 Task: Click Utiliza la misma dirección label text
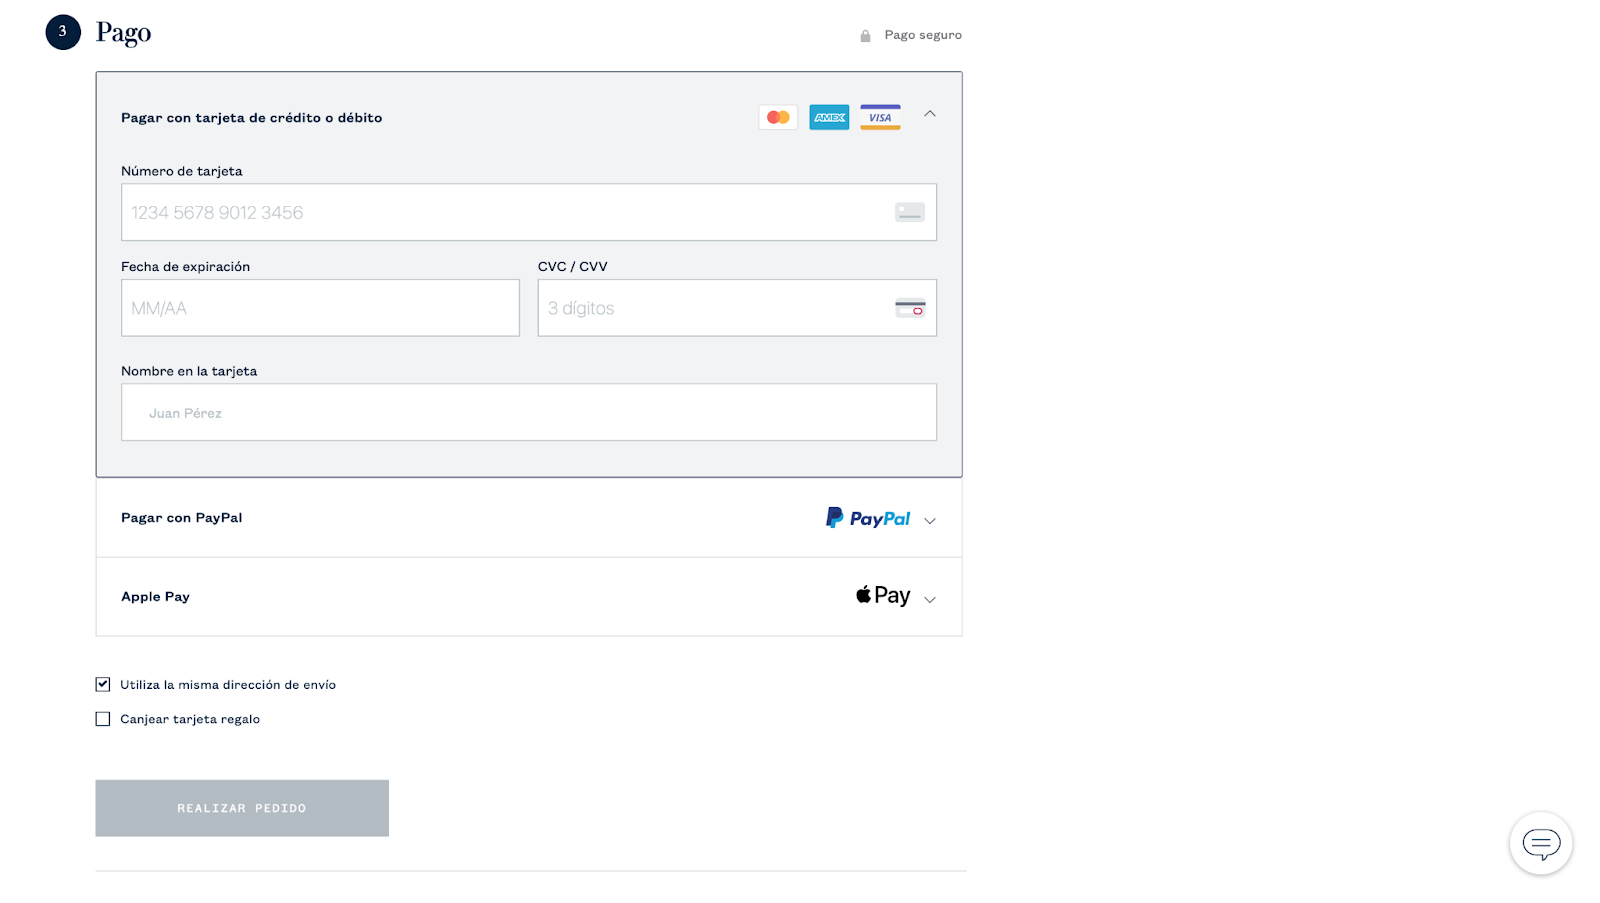[228, 685]
